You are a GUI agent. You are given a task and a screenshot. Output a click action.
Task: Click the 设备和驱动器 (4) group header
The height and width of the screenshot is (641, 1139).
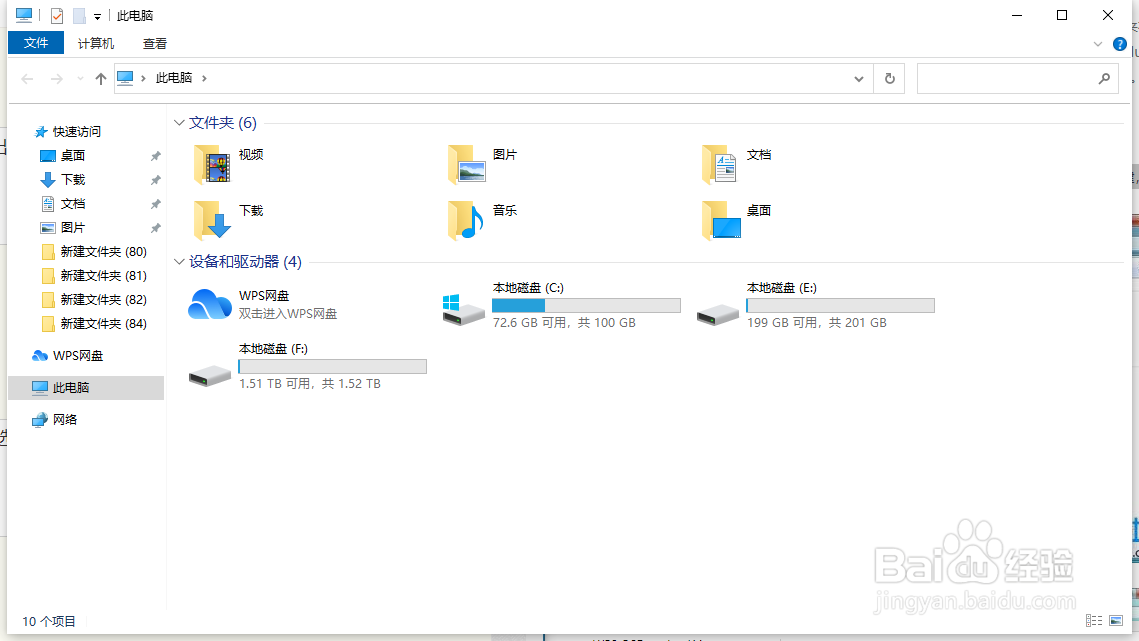[x=246, y=262]
